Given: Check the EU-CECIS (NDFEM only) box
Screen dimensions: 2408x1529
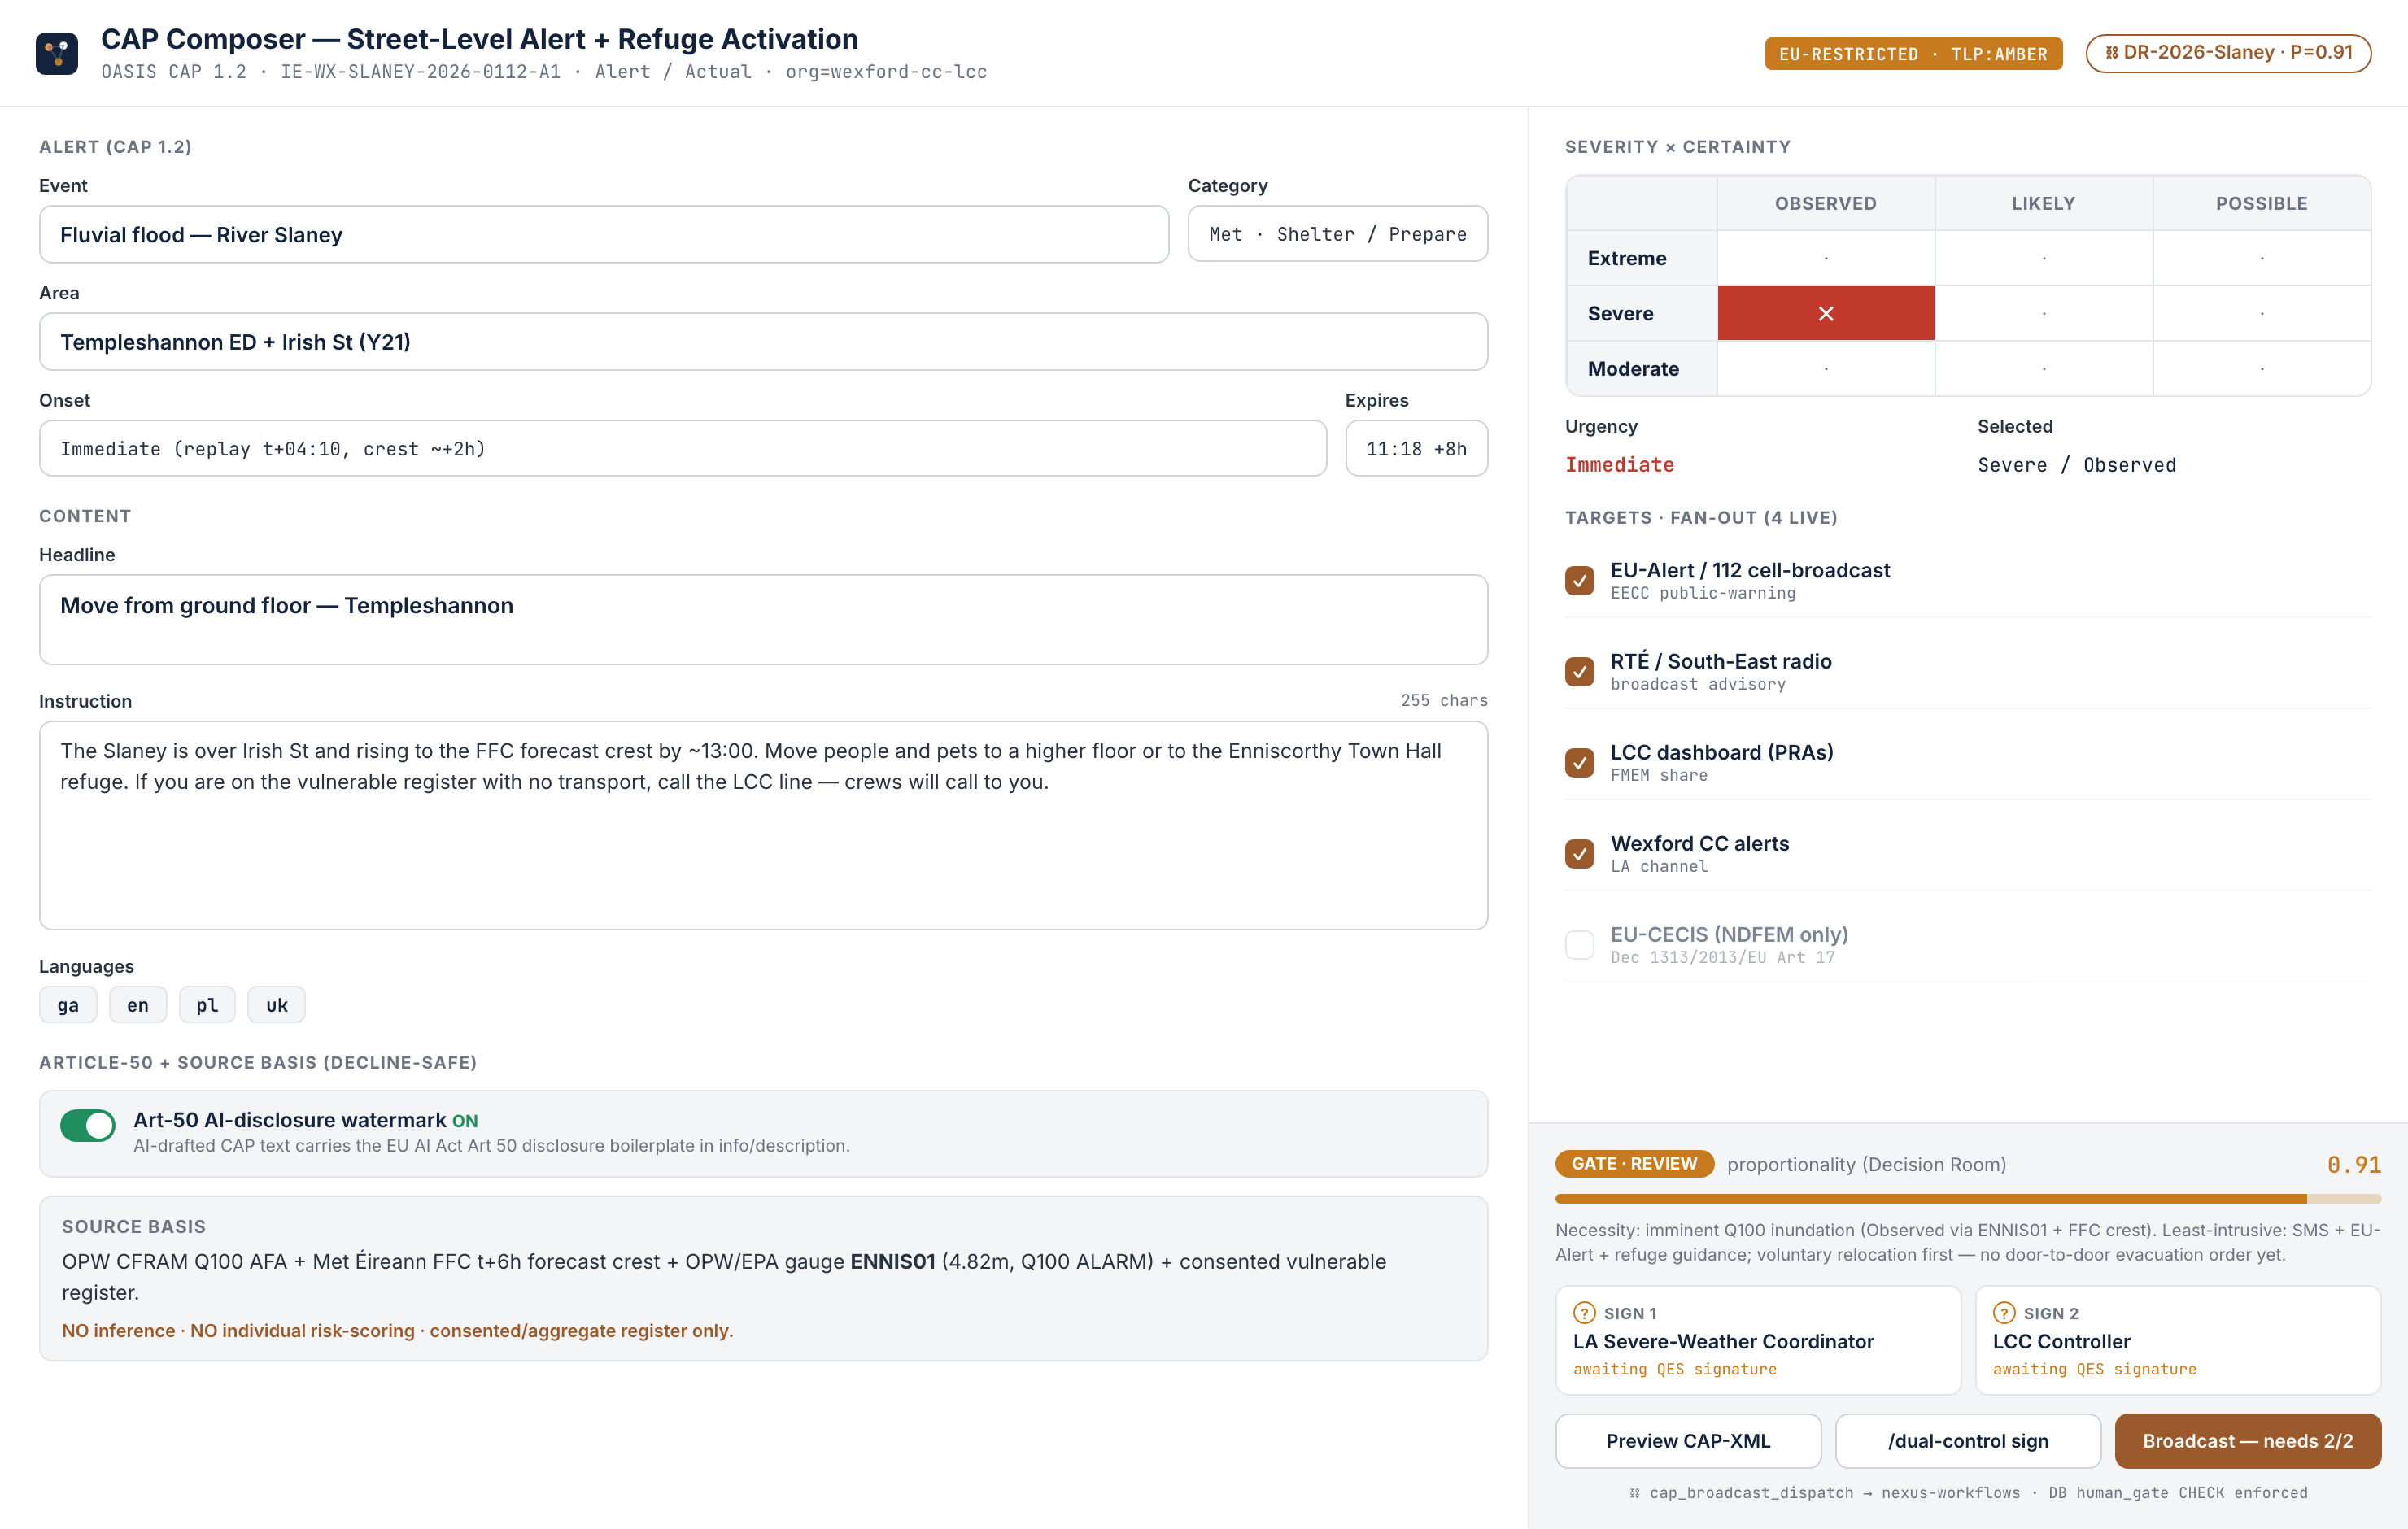Looking at the screenshot, I should tap(1580, 944).
